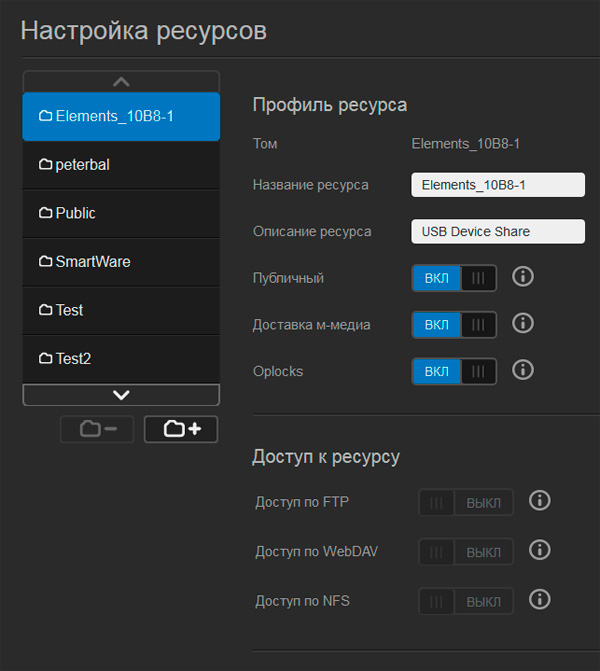Select the peterbal share
This screenshot has height=671, width=600.
click(x=121, y=165)
